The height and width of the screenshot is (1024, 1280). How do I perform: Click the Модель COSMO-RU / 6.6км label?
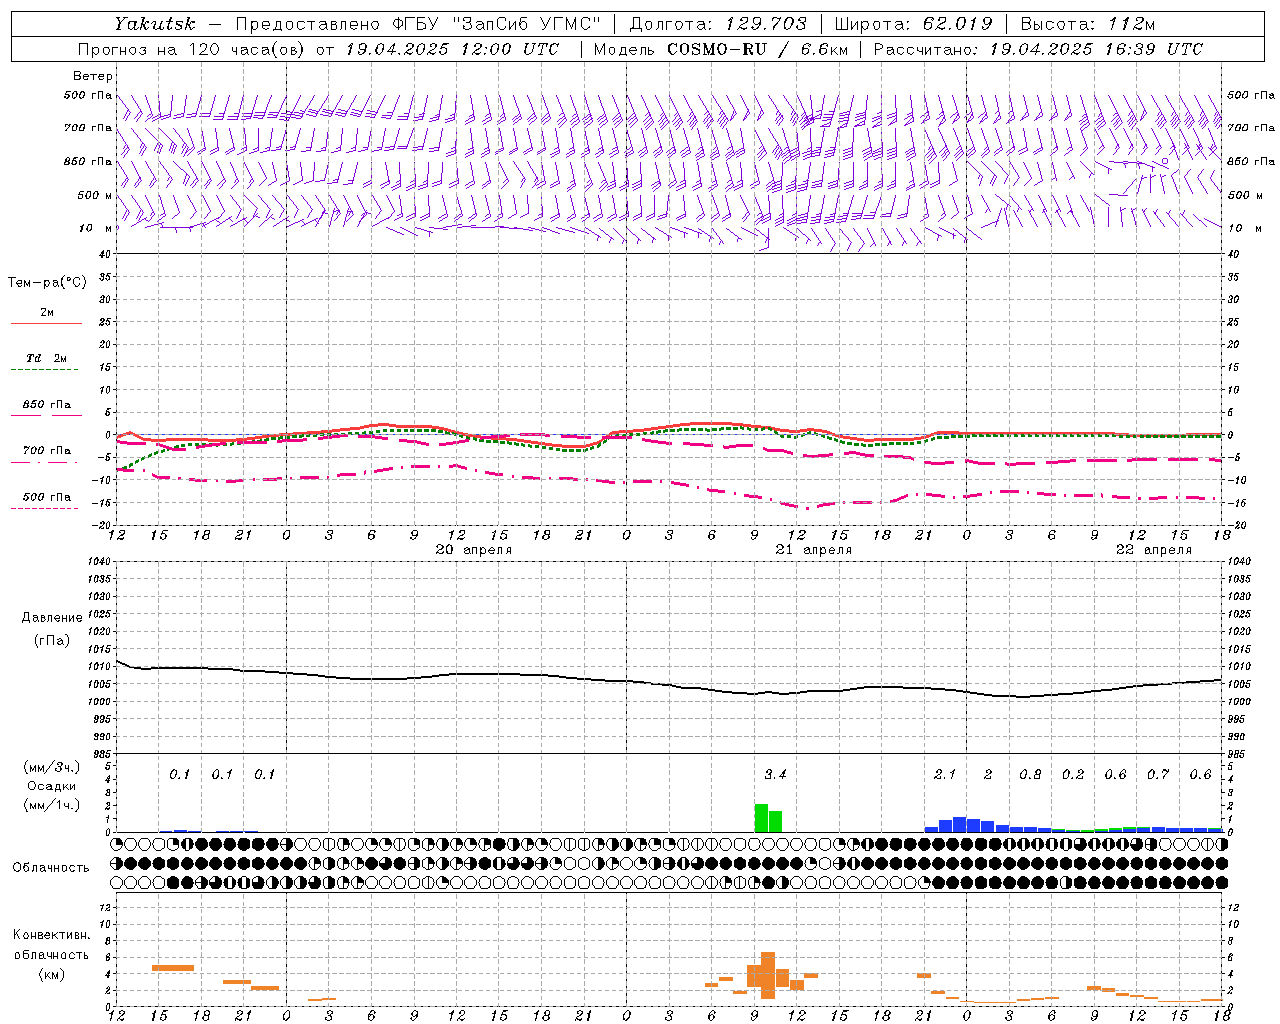pyautogui.click(x=720, y=49)
